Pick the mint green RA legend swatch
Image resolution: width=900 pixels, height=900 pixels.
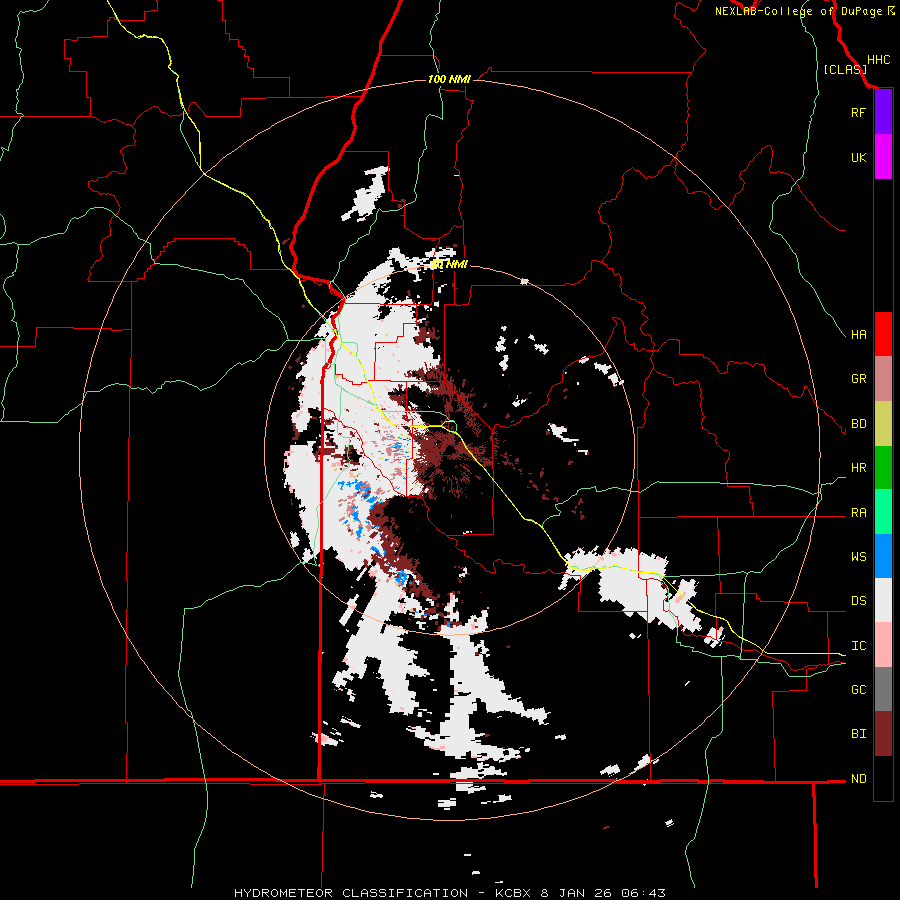(x=883, y=512)
